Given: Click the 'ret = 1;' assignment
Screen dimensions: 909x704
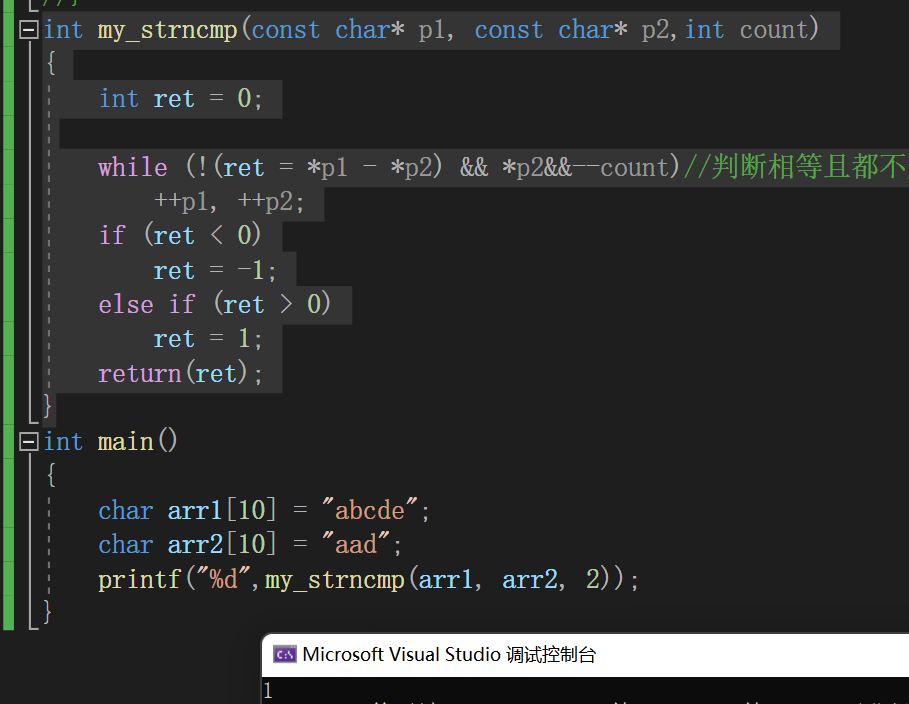Looking at the screenshot, I should (x=208, y=339).
